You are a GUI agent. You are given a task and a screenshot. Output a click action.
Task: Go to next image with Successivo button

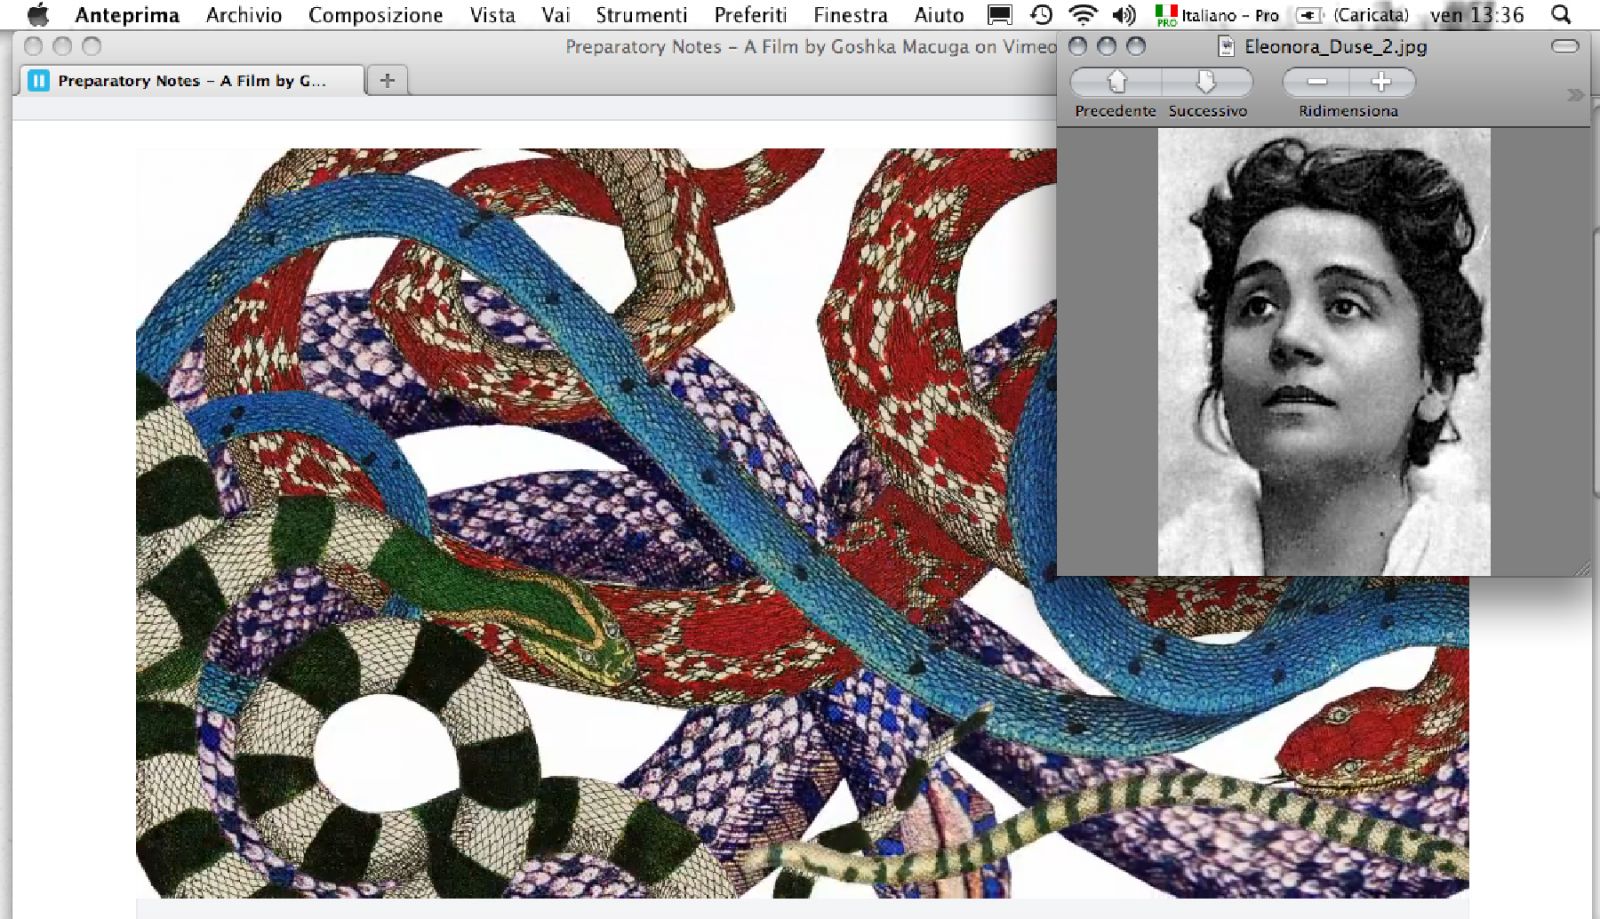pos(1207,82)
